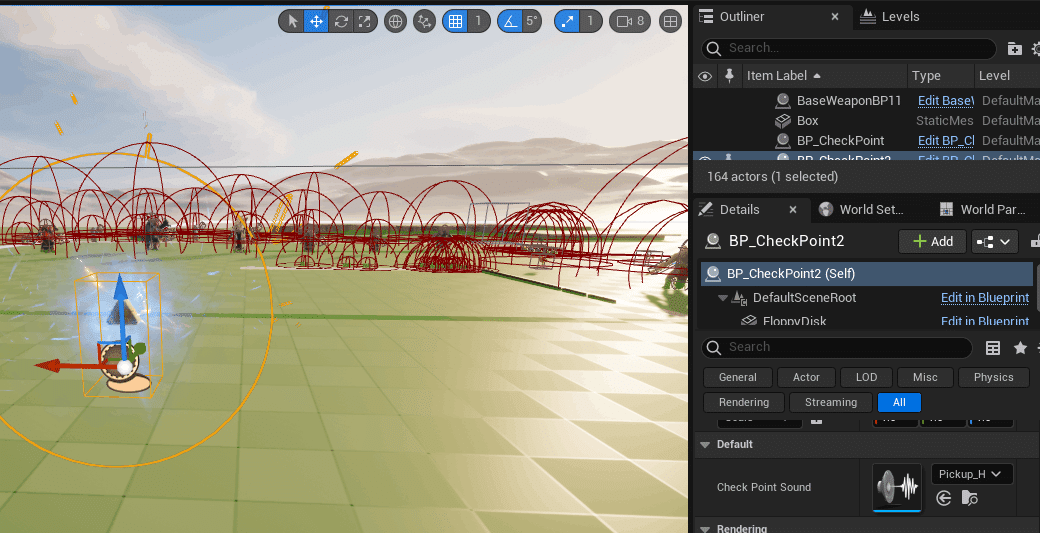
Task: Open the viewport layout grid button
Action: [x=671, y=21]
